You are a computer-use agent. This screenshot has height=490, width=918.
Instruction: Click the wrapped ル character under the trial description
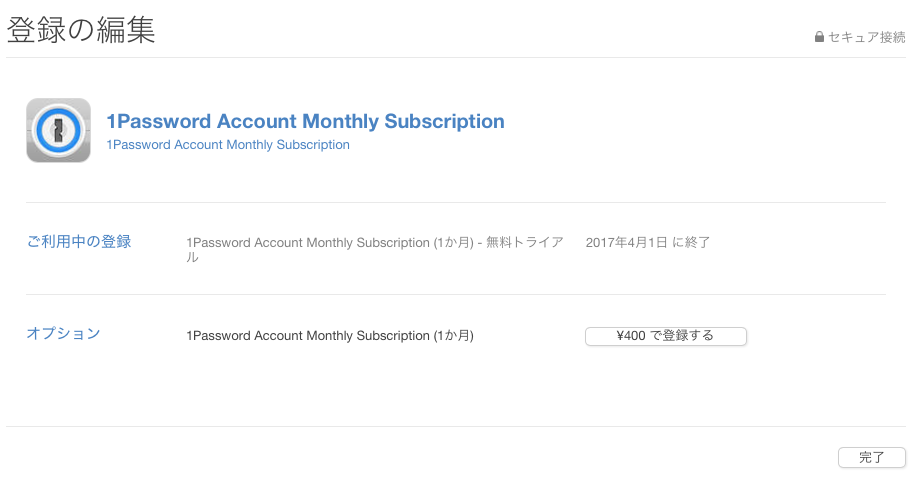(x=192, y=258)
